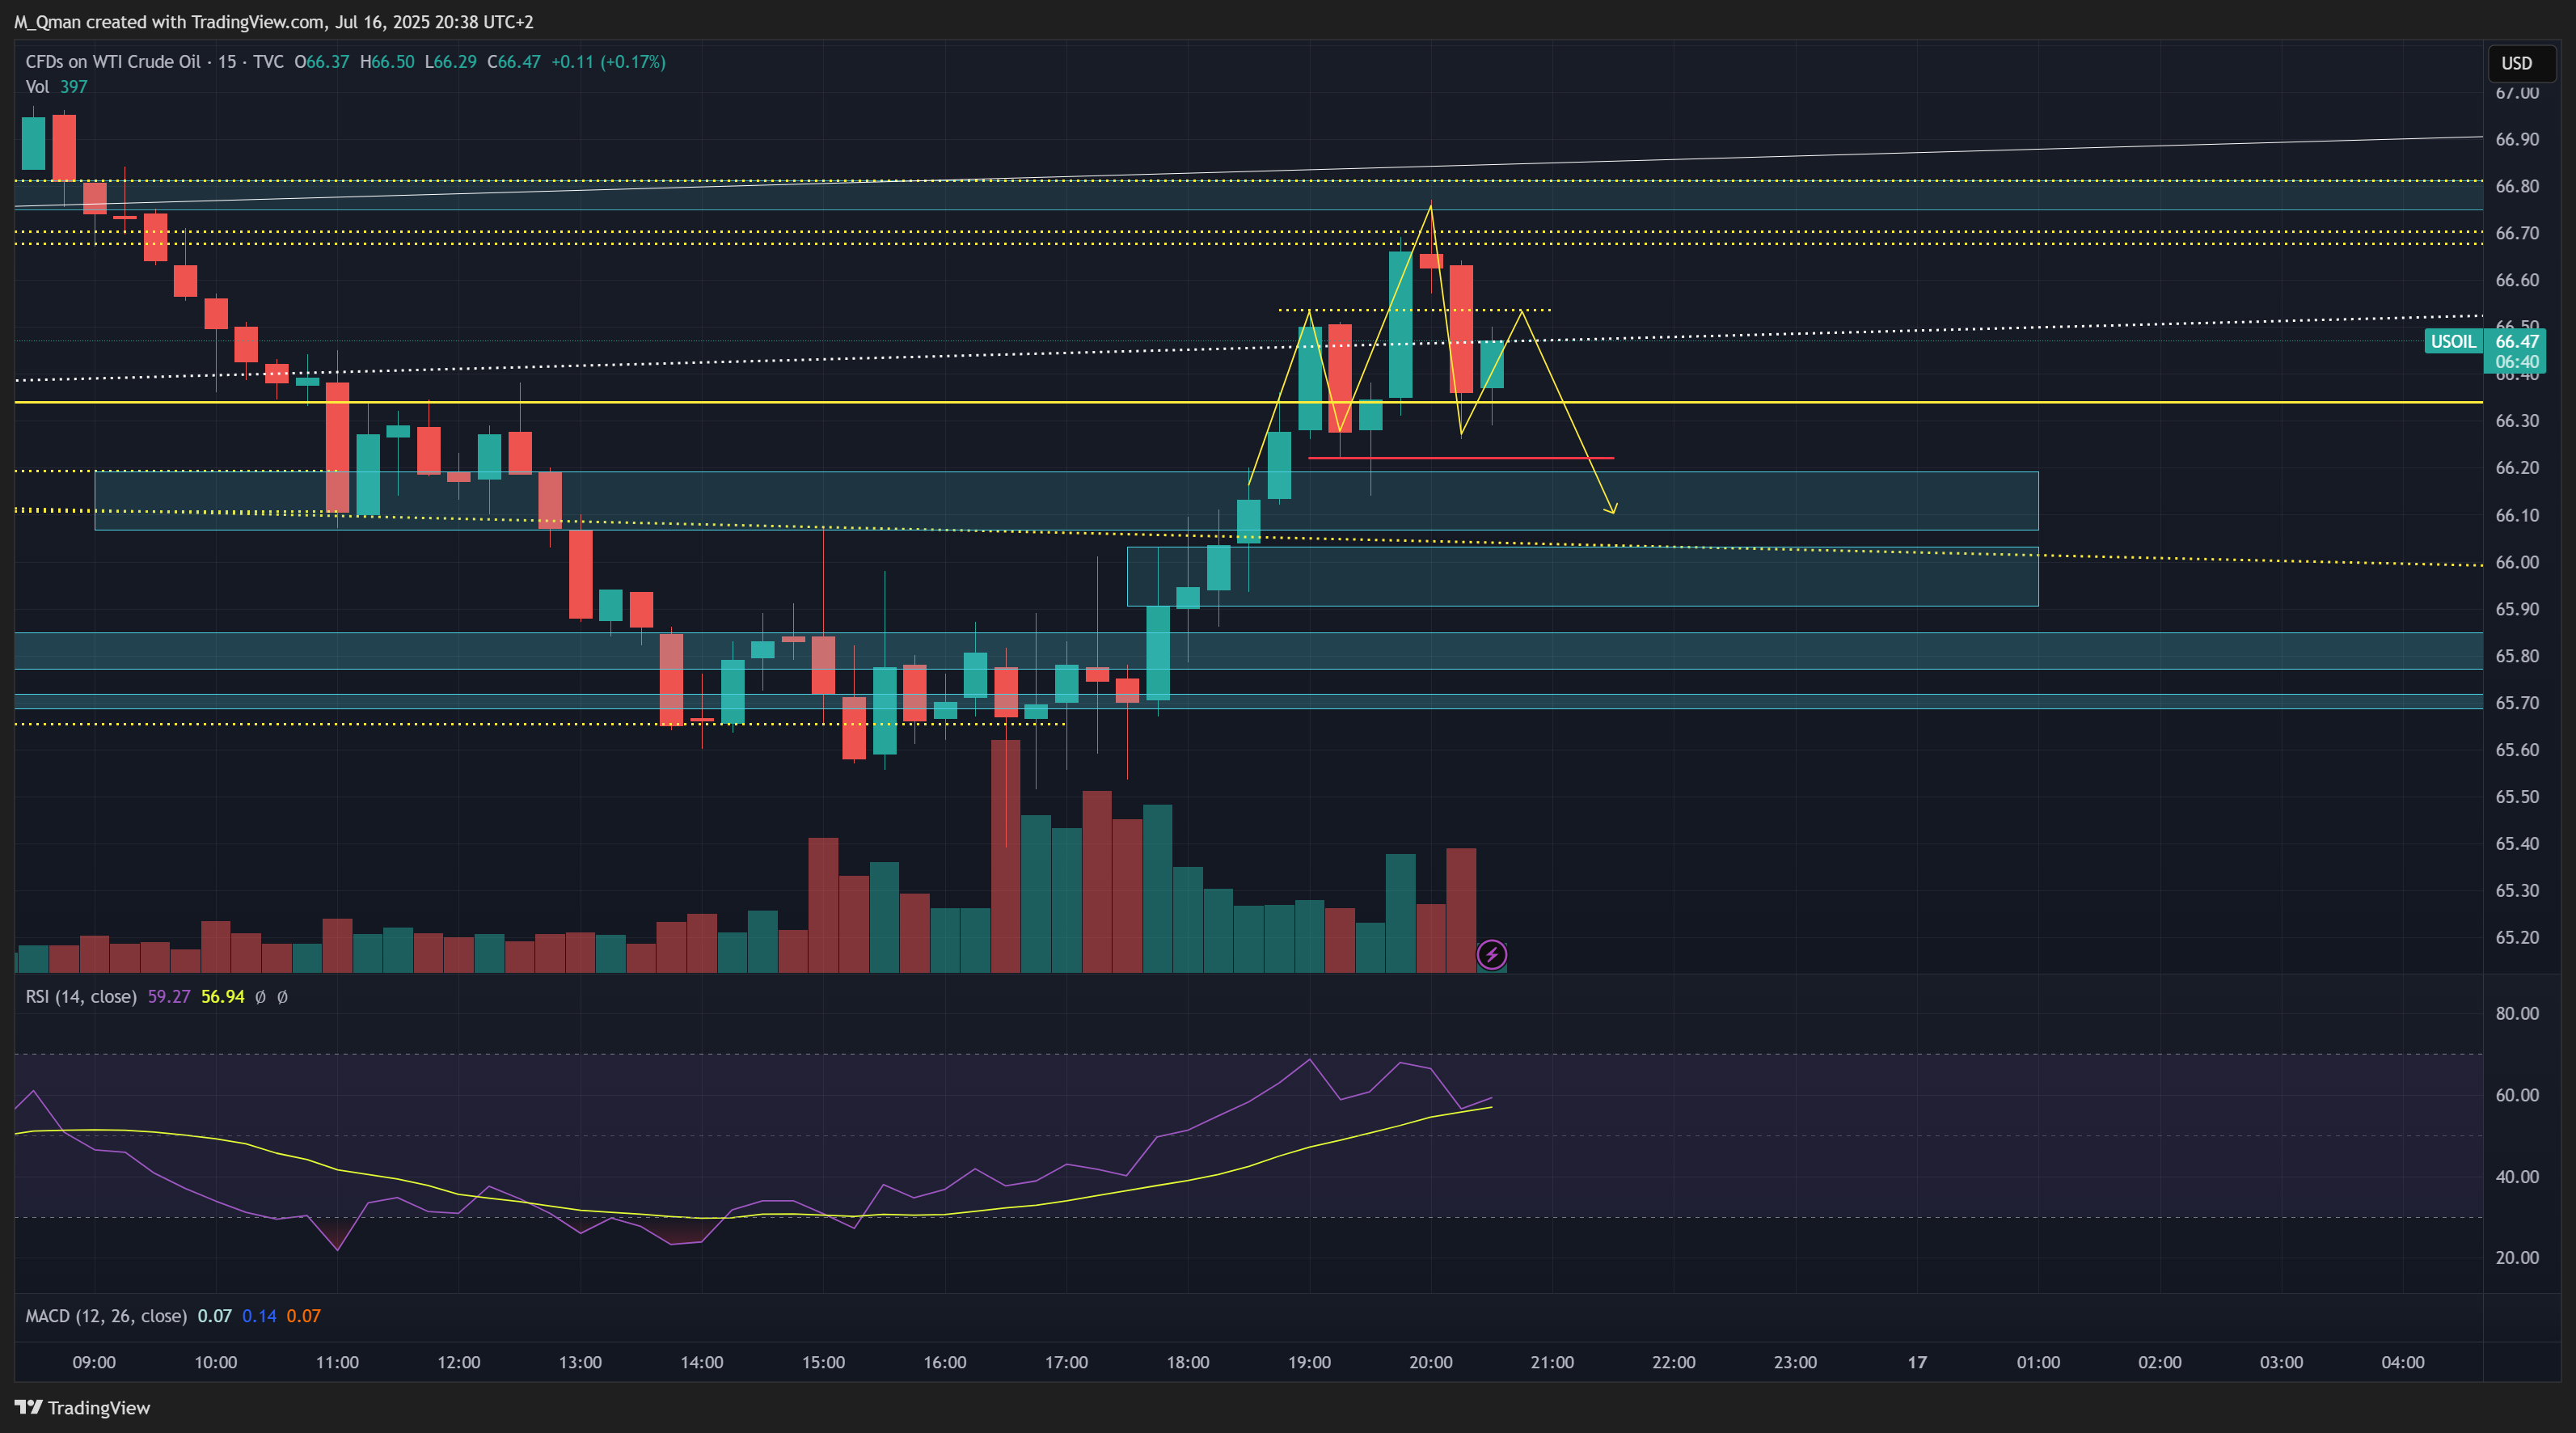The height and width of the screenshot is (1433, 2576).
Task: Click the 21:00 time axis label
Action: [x=1552, y=1362]
